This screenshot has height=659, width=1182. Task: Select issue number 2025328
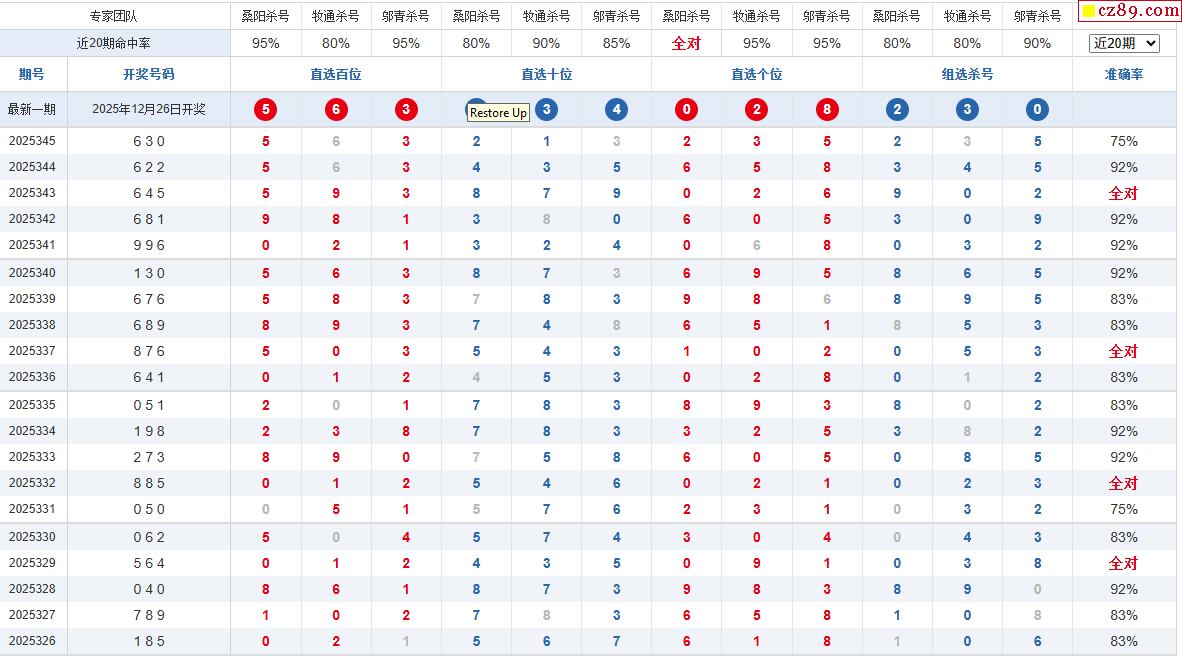coord(32,589)
